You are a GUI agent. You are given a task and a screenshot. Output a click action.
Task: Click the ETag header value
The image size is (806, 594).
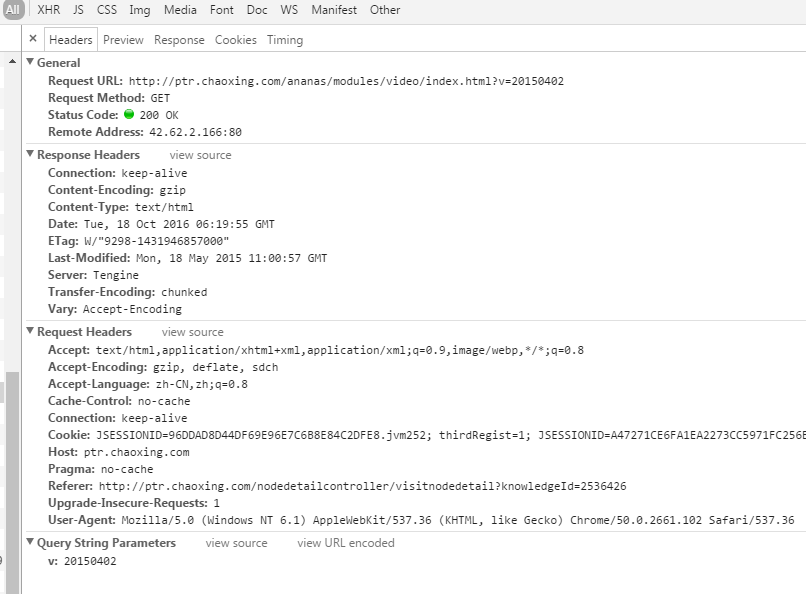[156, 241]
